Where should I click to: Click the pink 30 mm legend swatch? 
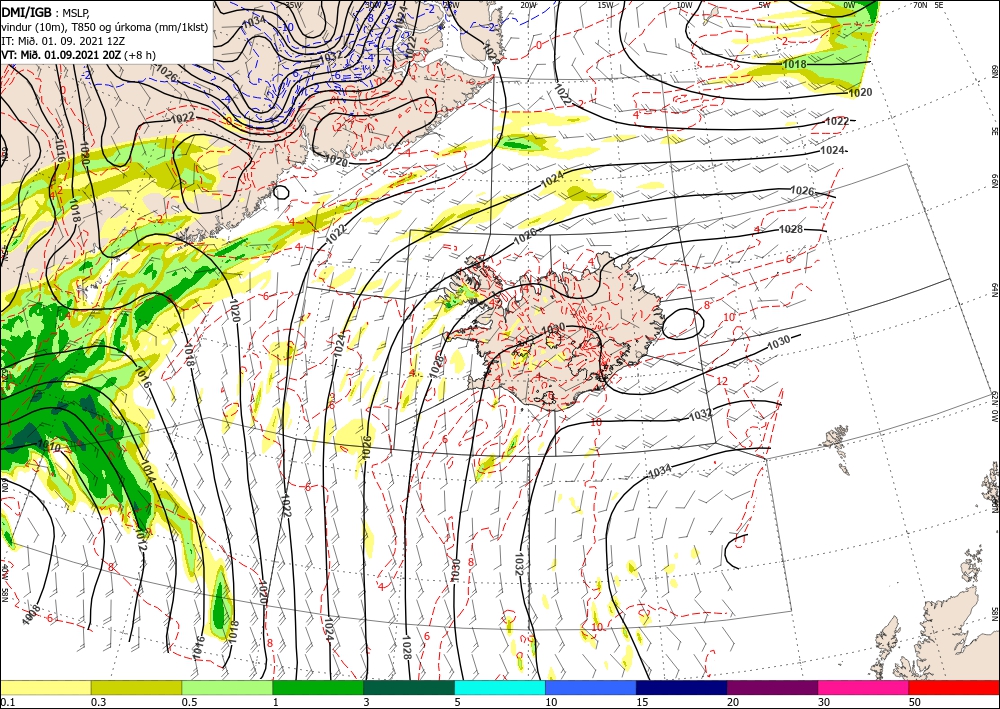[864, 687]
